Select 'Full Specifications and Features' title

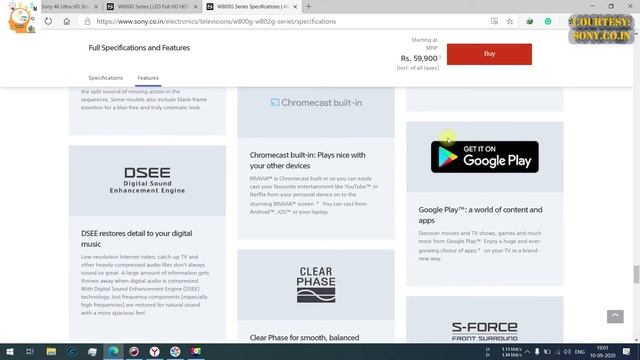[139, 48]
